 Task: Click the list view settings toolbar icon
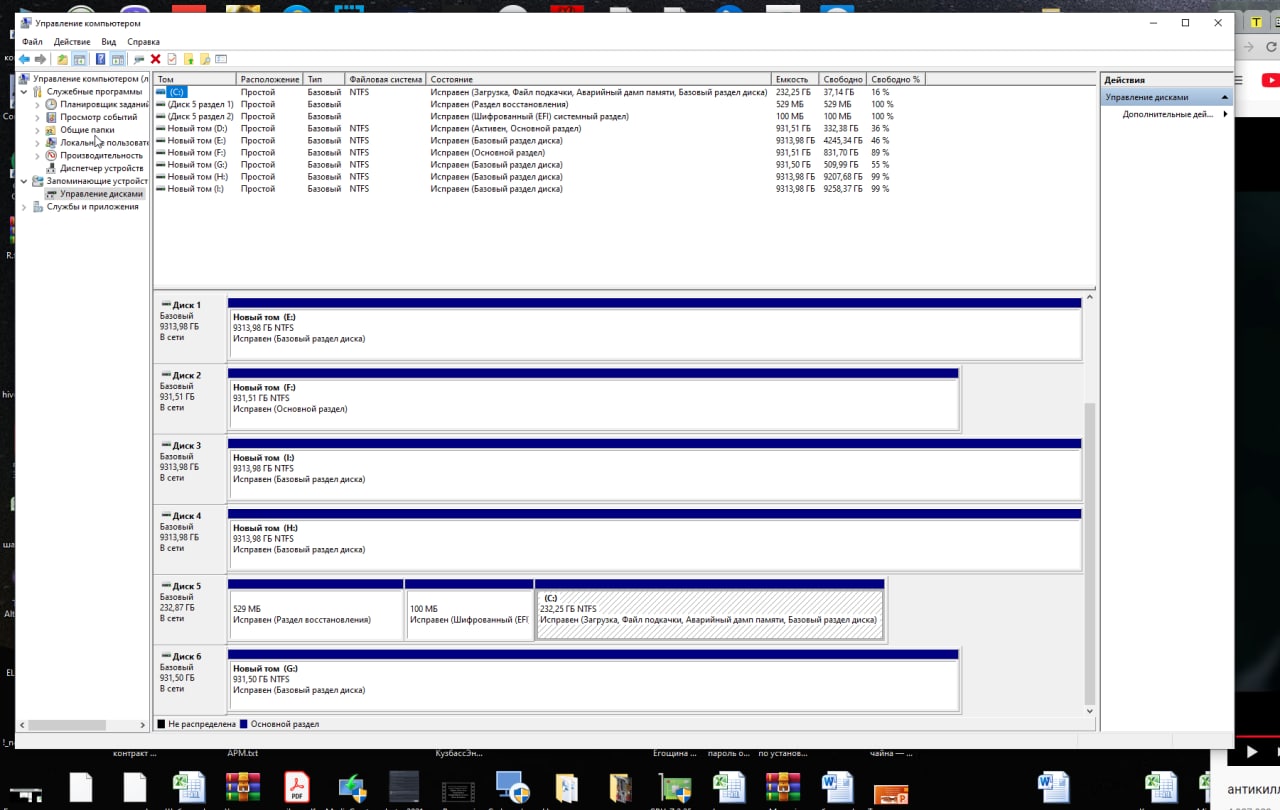(x=221, y=59)
